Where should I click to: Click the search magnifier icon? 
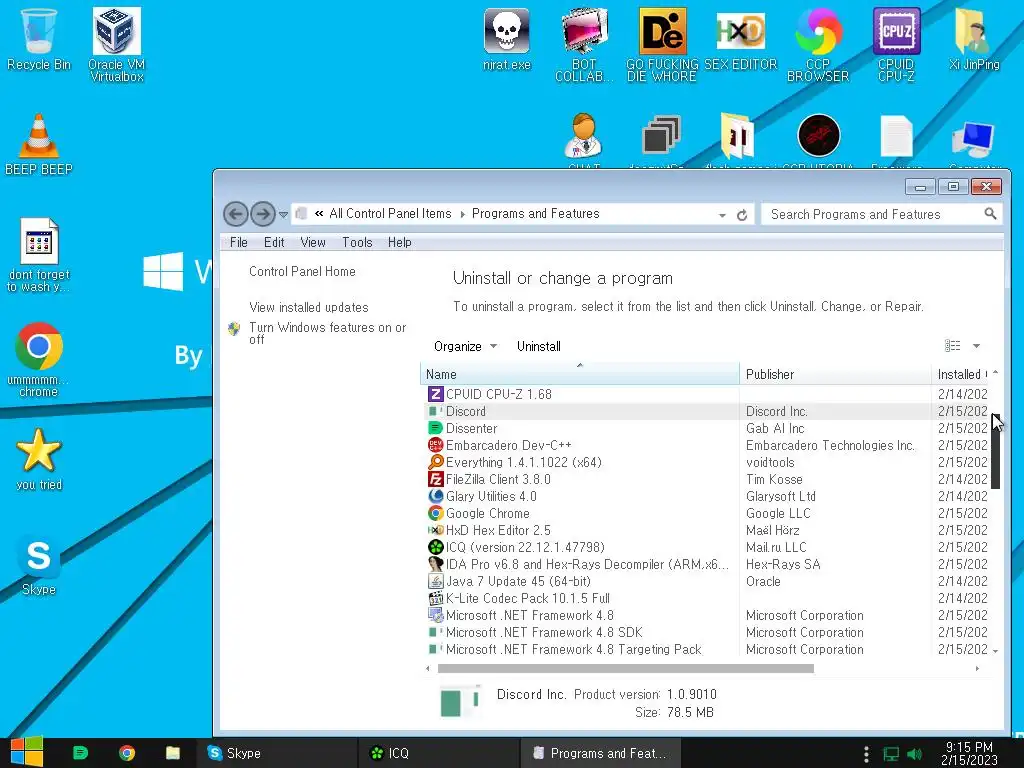(x=990, y=214)
